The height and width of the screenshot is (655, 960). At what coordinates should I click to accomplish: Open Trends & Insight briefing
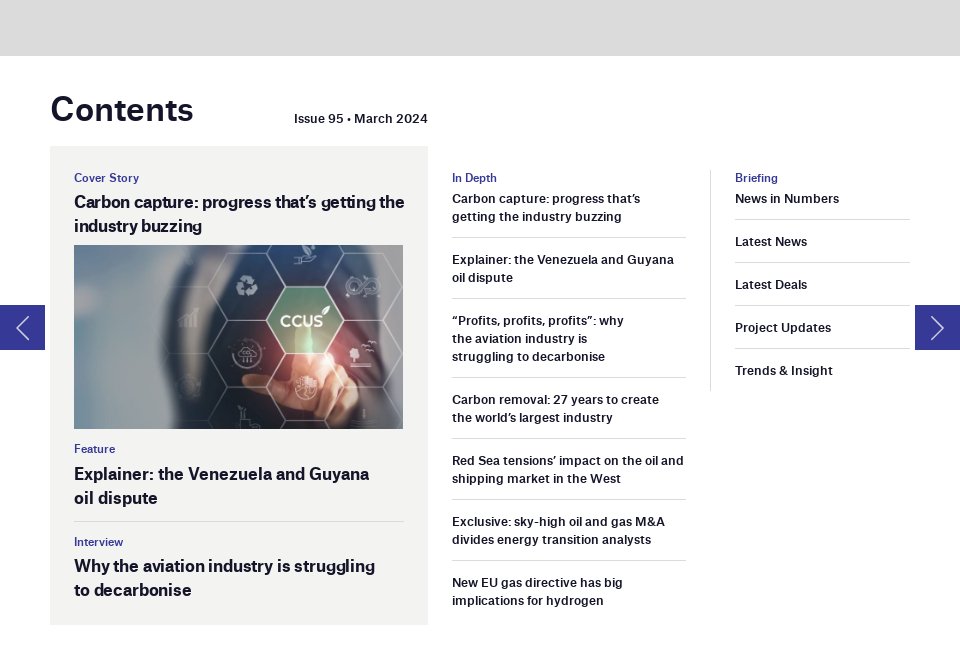[x=784, y=370]
